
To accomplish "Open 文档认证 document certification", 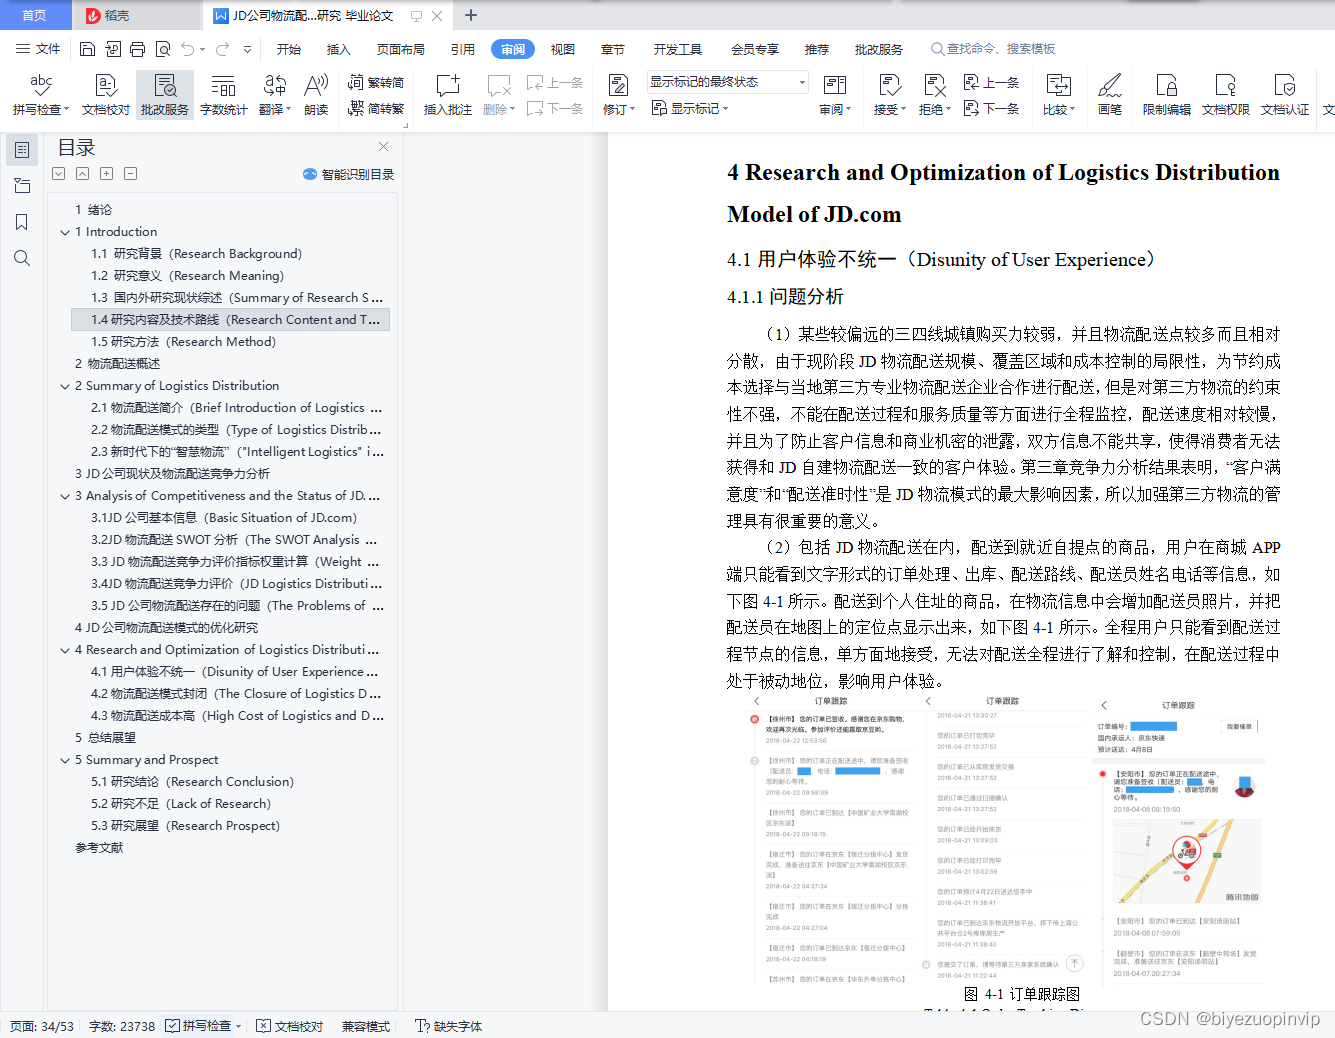I will tap(1285, 95).
